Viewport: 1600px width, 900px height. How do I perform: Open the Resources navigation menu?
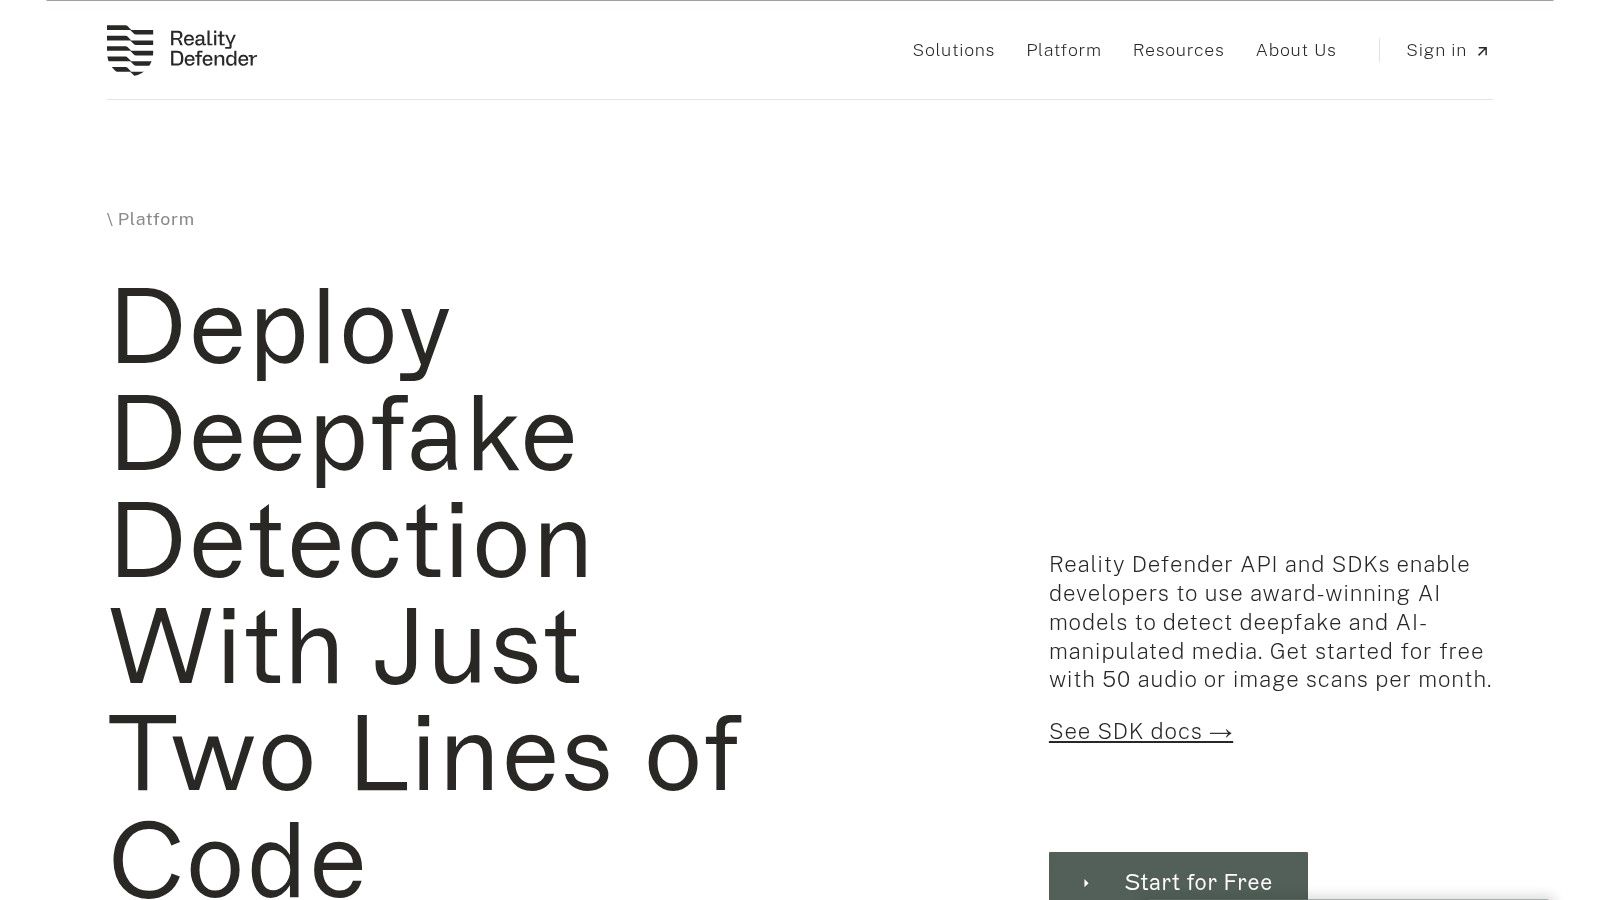point(1178,50)
